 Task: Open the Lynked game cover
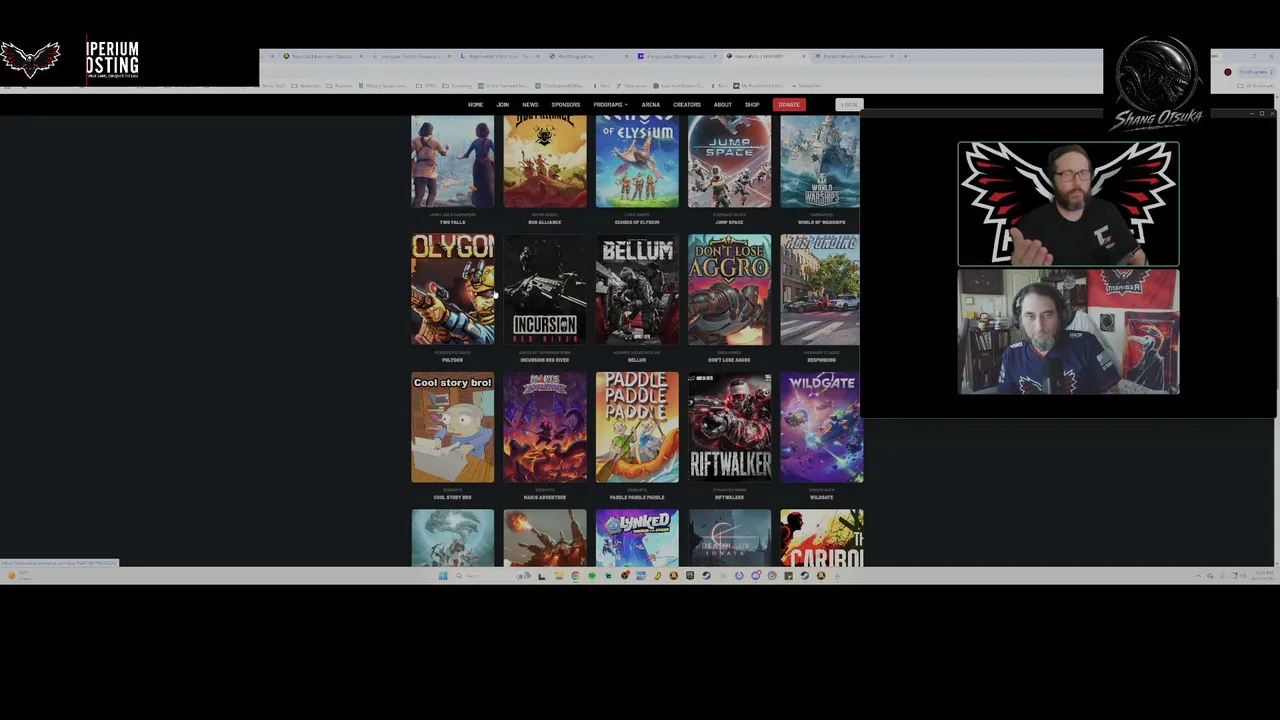click(637, 538)
